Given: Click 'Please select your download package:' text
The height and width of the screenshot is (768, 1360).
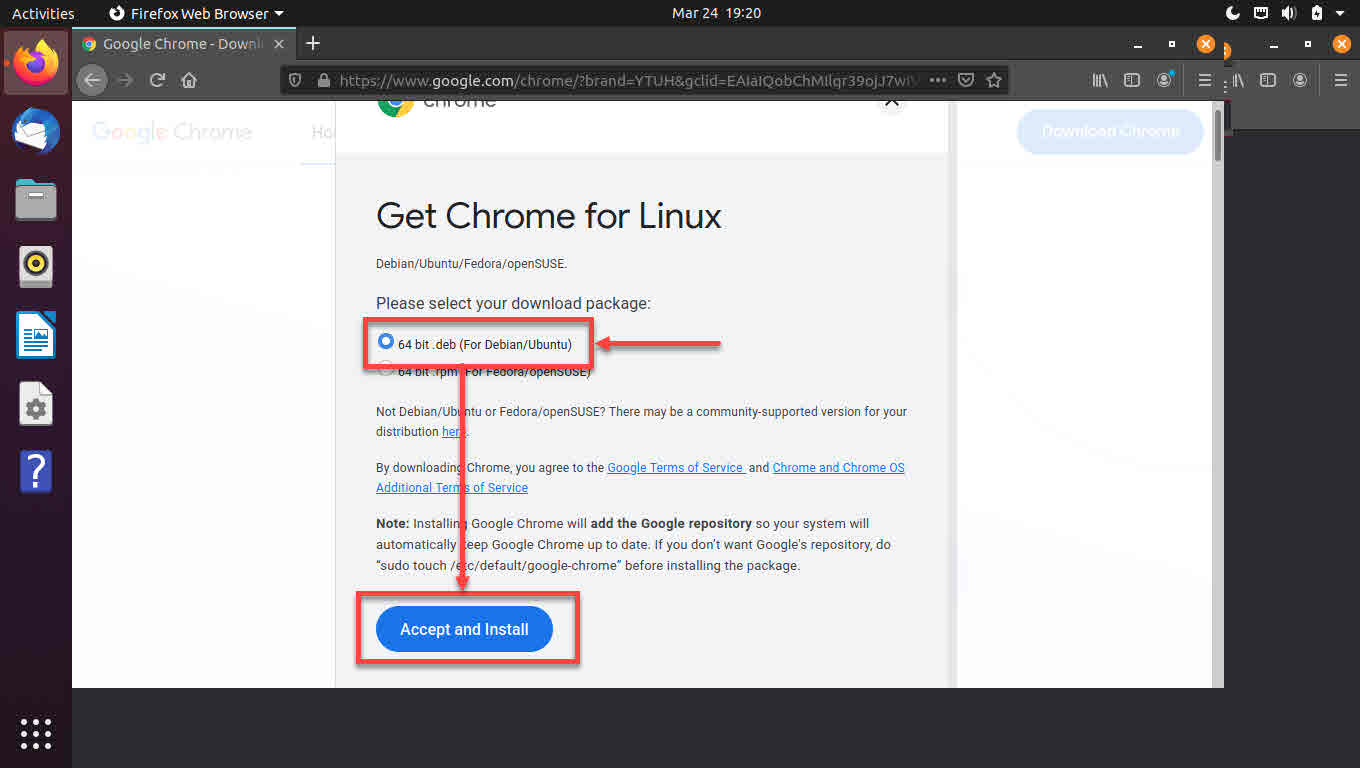Looking at the screenshot, I should 513,303.
